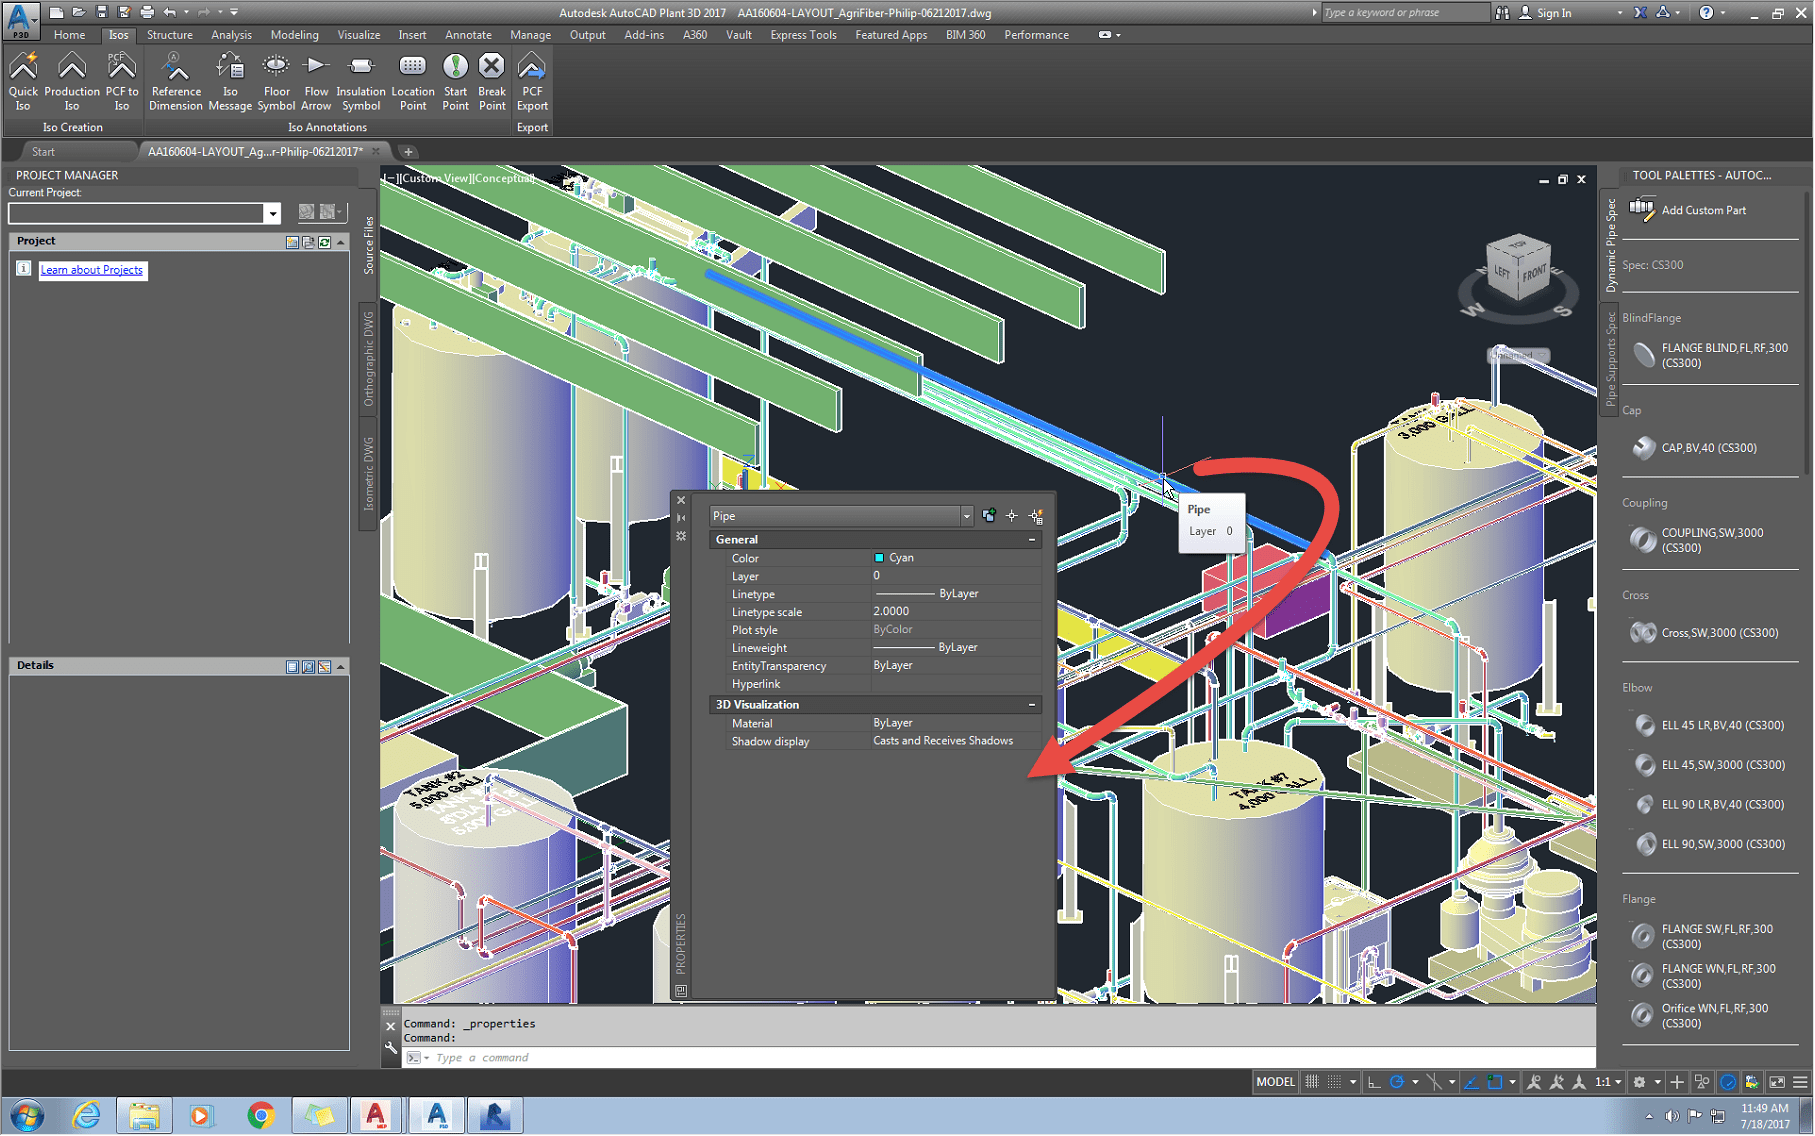This screenshot has width=1815, height=1136.
Task: Click the Cyan color swatch
Action: pyautogui.click(x=879, y=558)
